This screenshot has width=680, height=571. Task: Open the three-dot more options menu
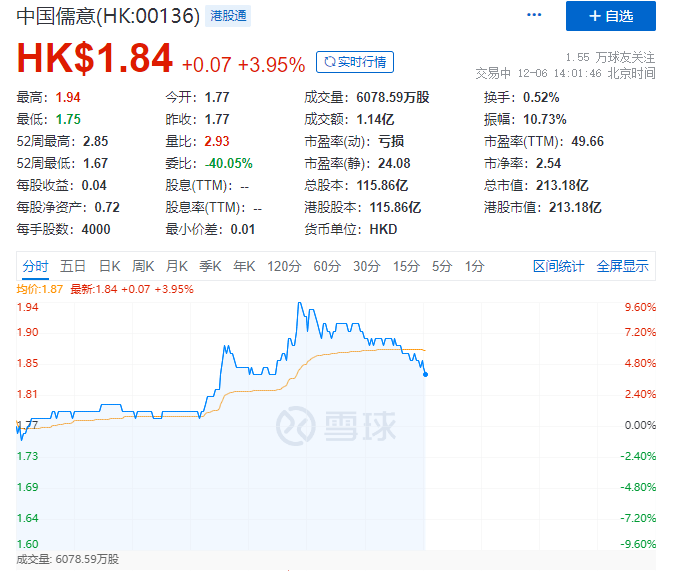pyautogui.click(x=534, y=15)
